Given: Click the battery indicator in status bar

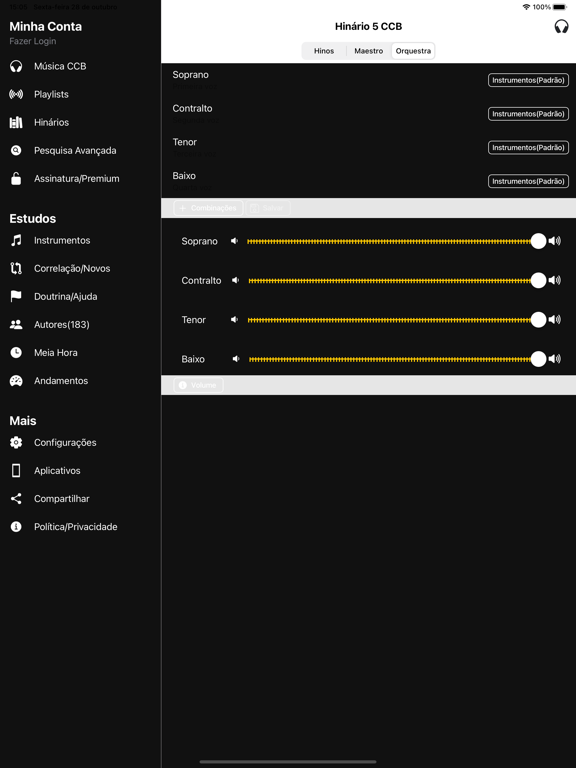Looking at the screenshot, I should pyautogui.click(x=560, y=7).
